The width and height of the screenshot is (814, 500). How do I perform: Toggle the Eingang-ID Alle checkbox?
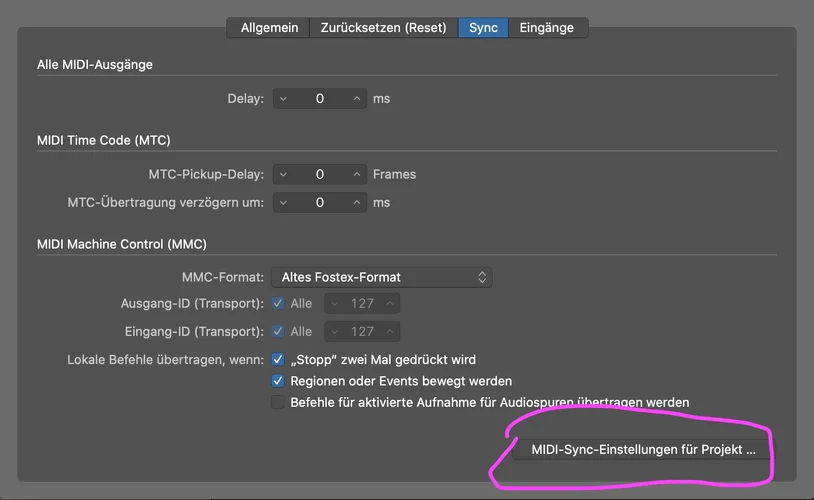pyautogui.click(x=279, y=331)
